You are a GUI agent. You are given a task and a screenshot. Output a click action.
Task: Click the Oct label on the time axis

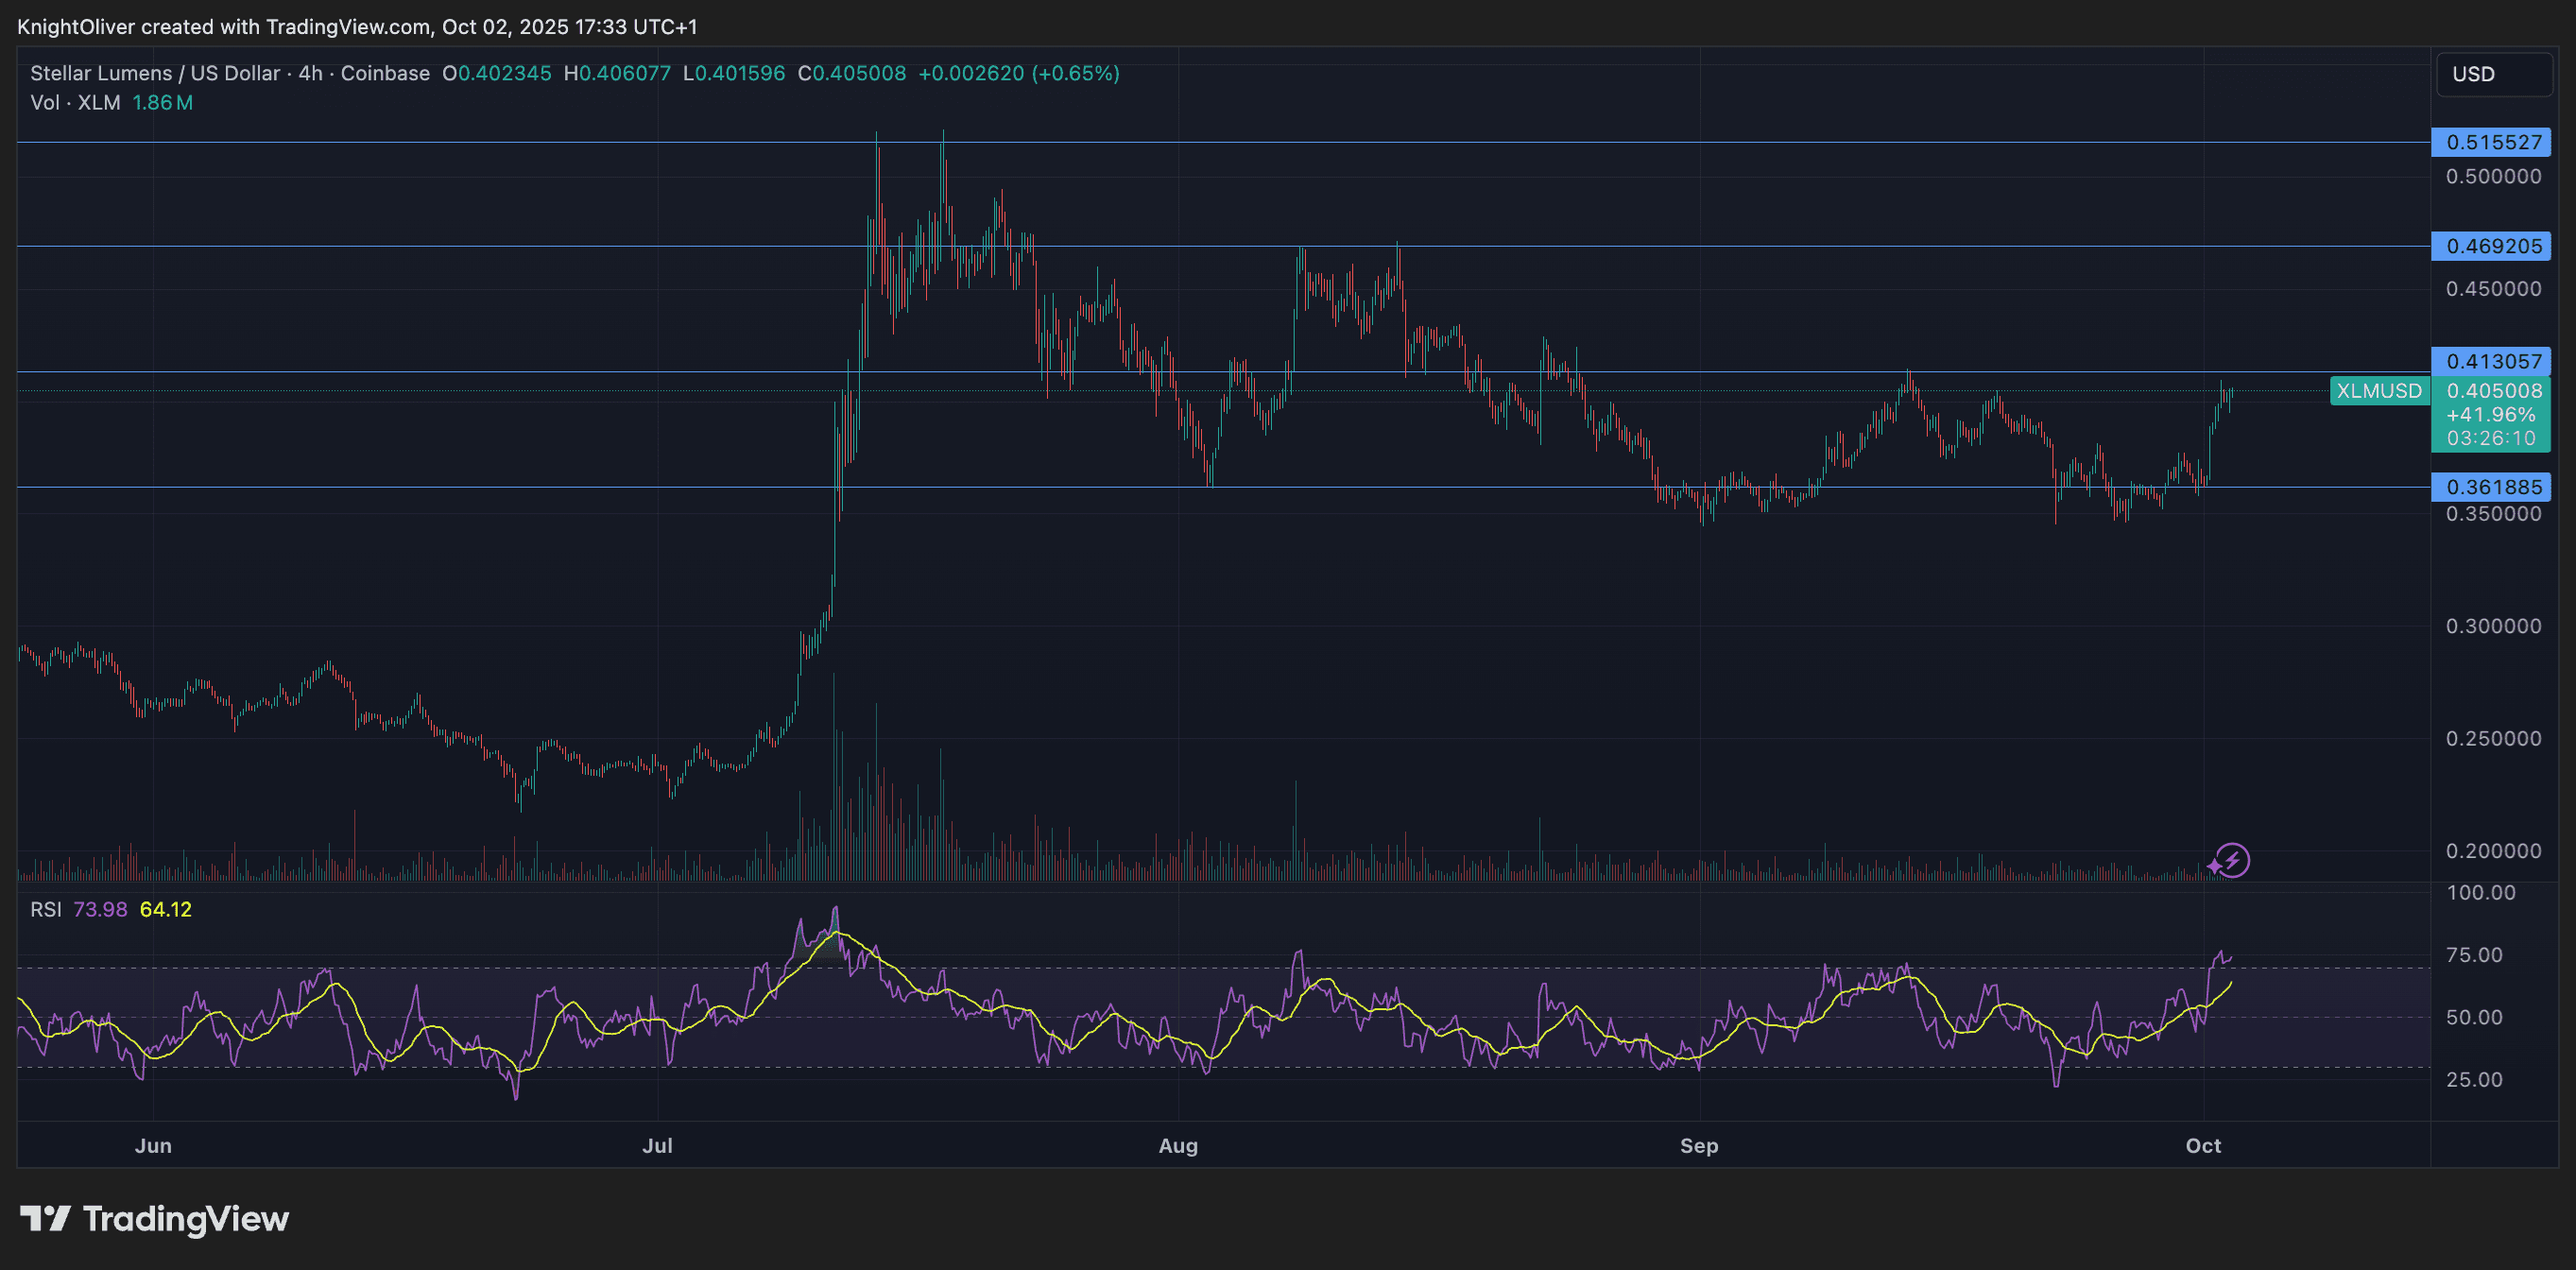[x=2205, y=1146]
